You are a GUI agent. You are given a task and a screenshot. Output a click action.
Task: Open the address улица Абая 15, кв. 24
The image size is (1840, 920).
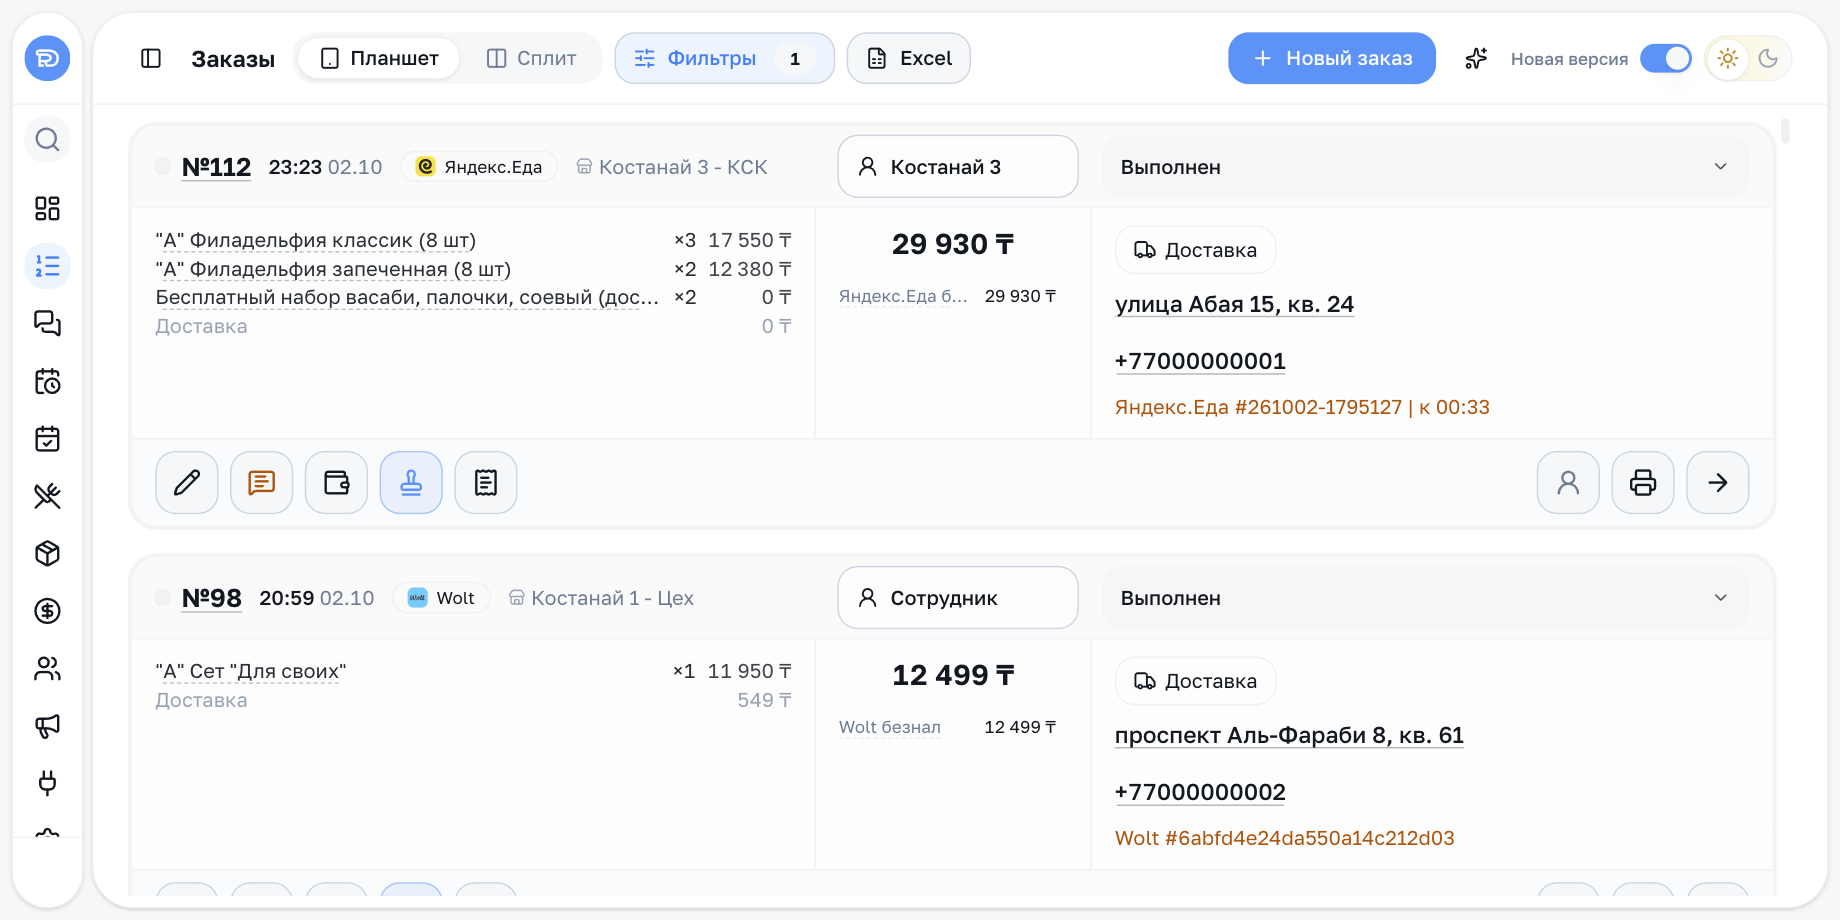coord(1234,304)
